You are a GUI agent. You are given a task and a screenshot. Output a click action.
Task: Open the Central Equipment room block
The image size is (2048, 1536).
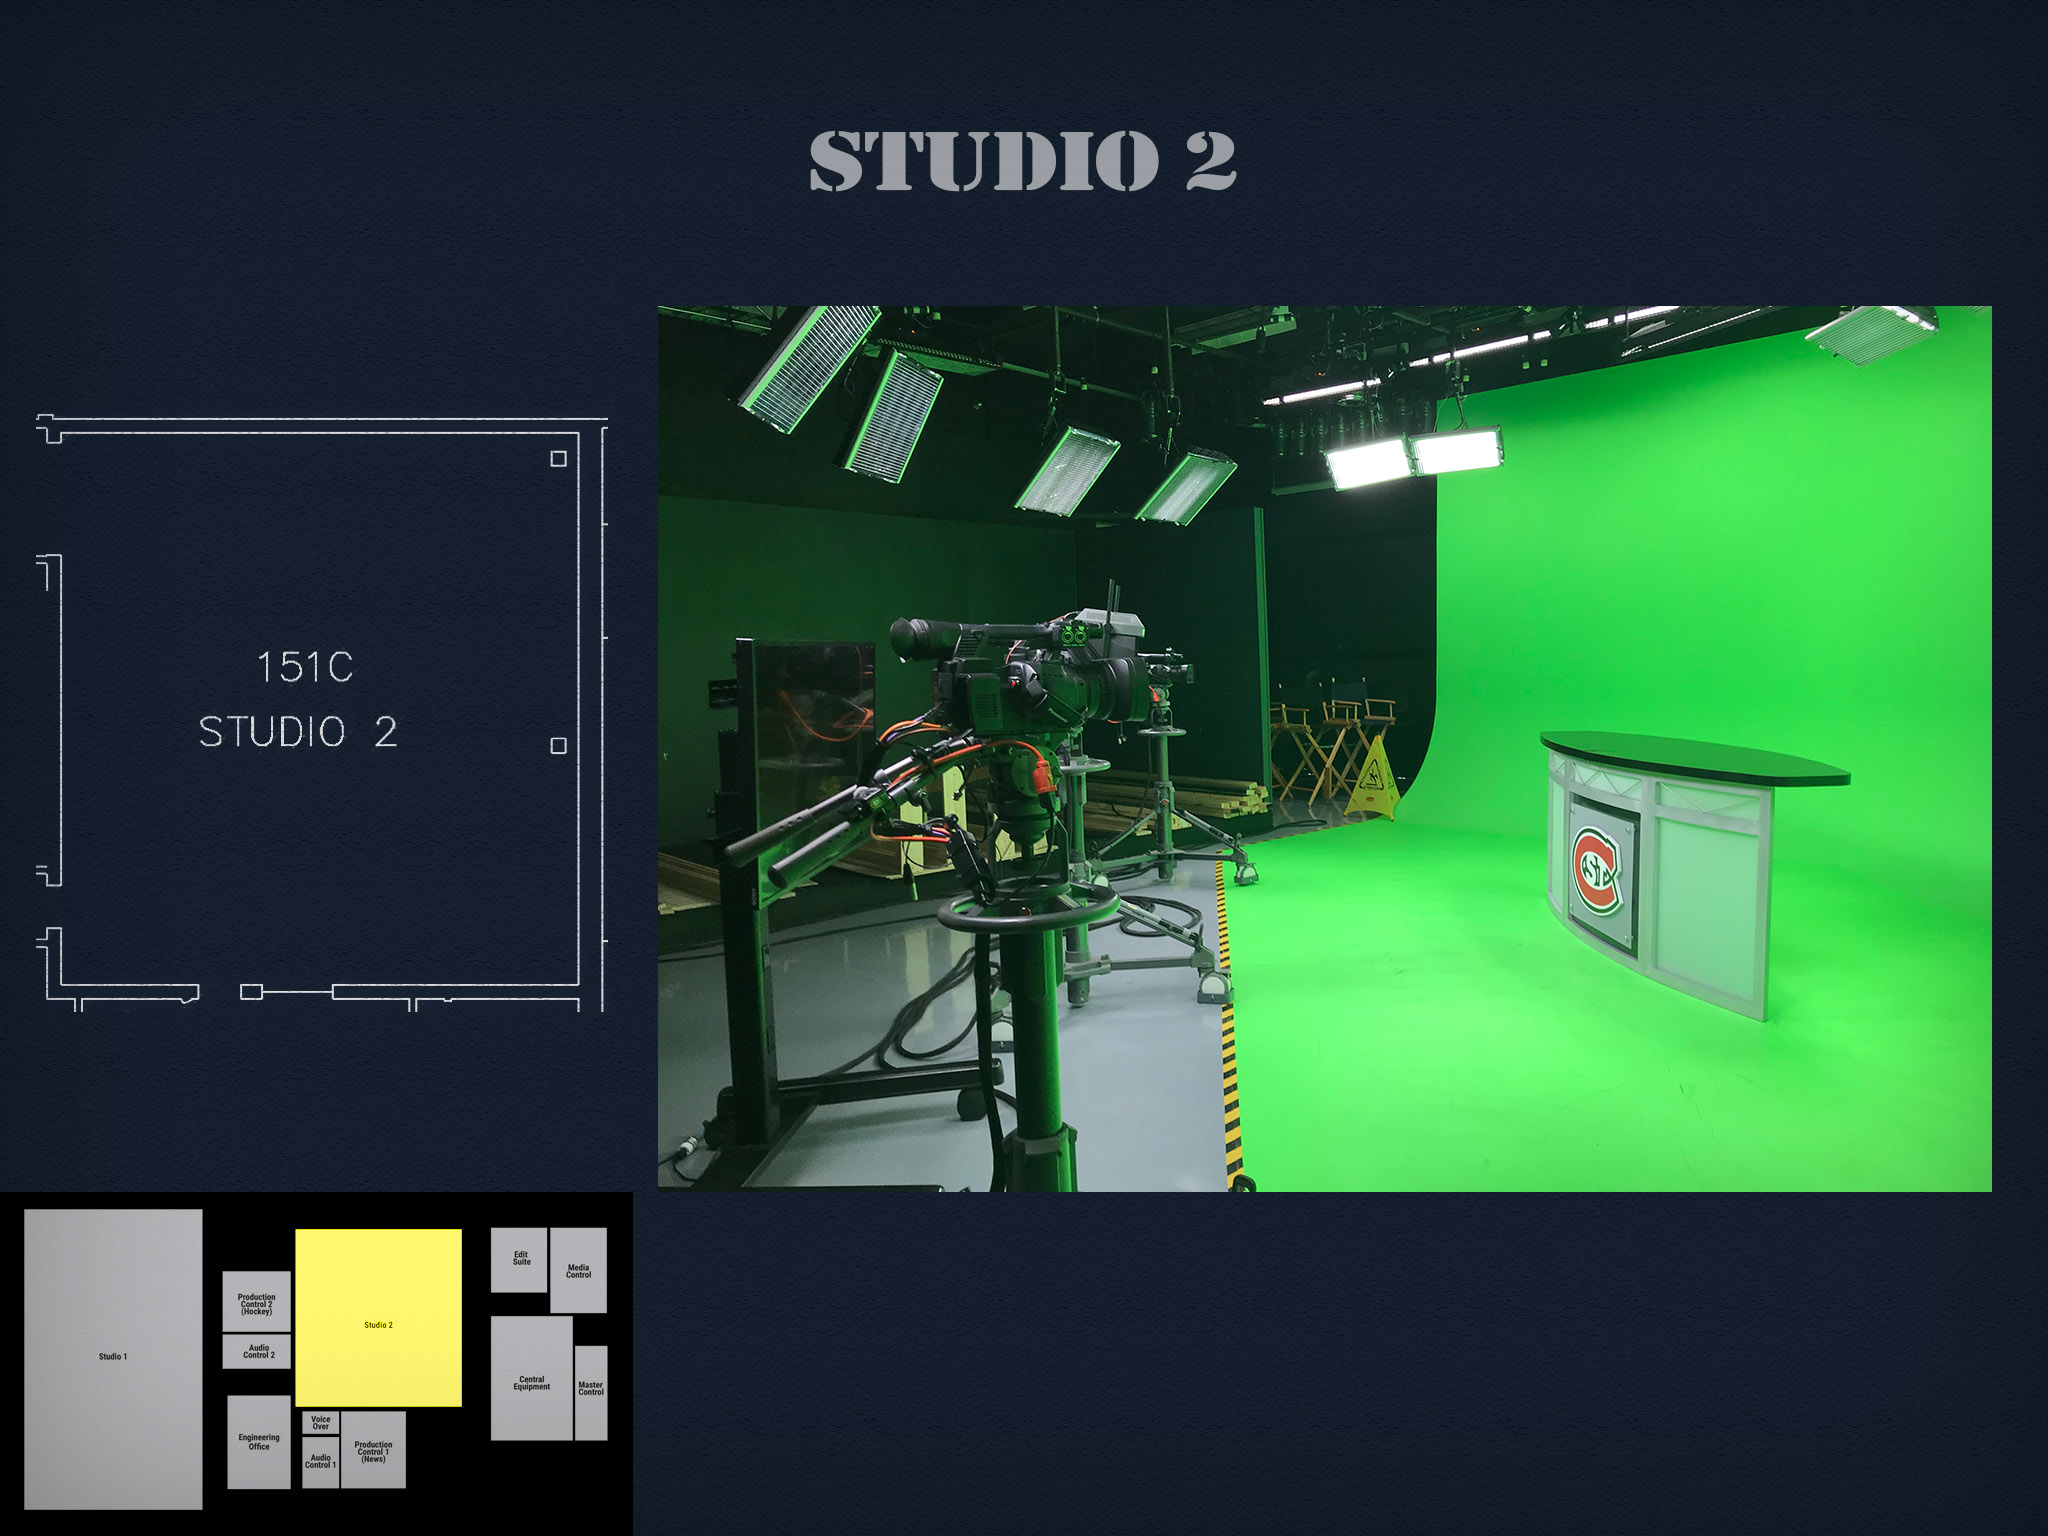click(x=531, y=1383)
